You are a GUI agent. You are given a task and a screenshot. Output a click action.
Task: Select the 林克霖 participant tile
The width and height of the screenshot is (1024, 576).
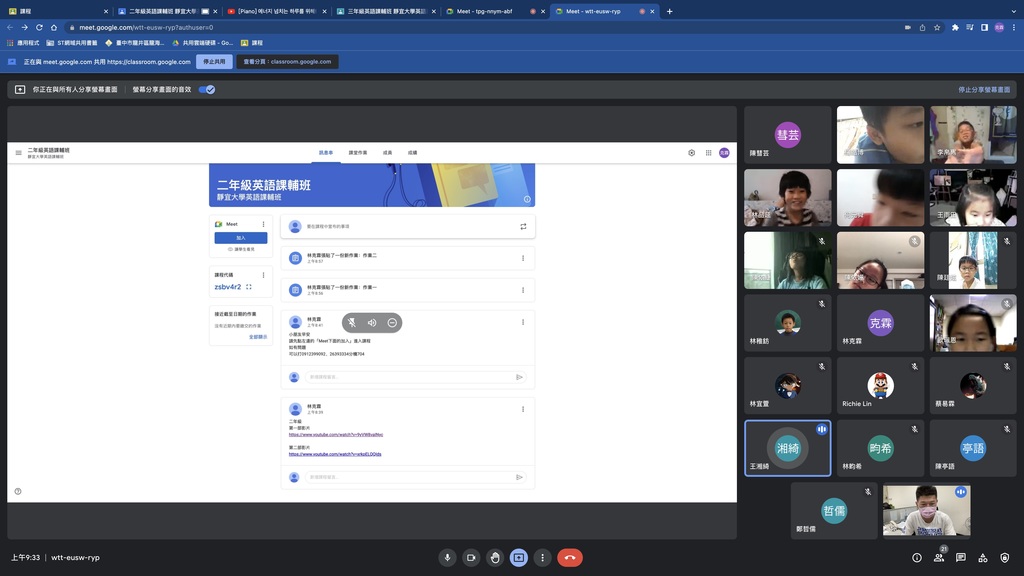click(880, 323)
